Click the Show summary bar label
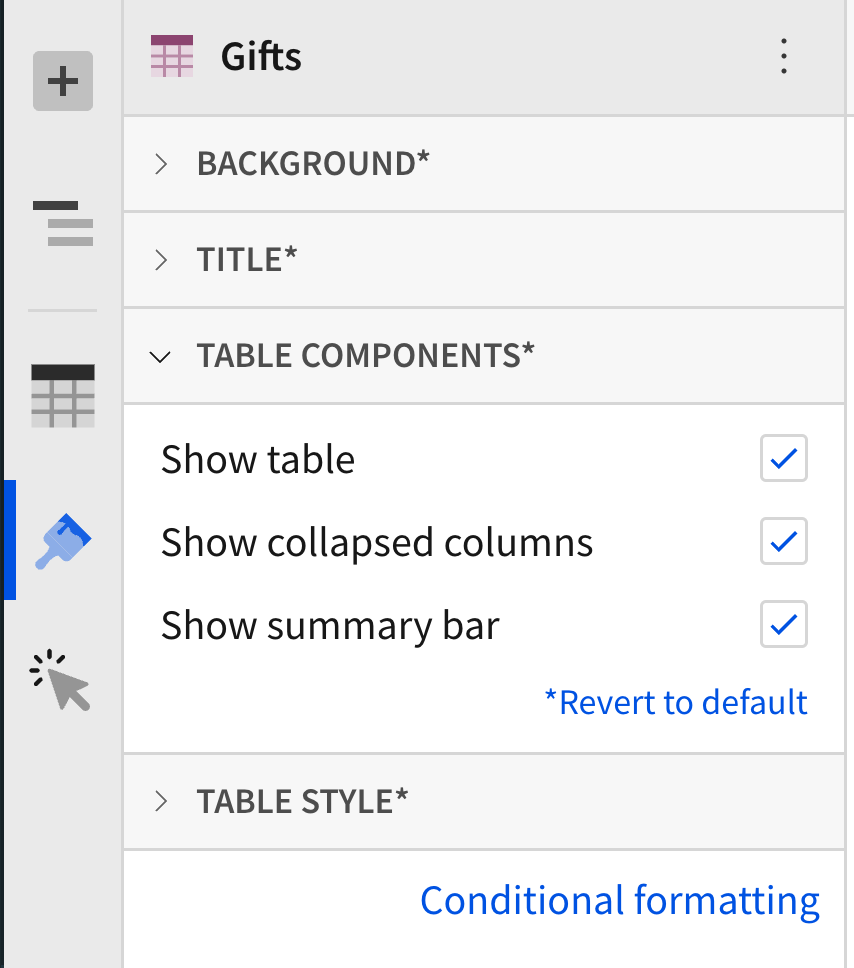 tap(330, 625)
